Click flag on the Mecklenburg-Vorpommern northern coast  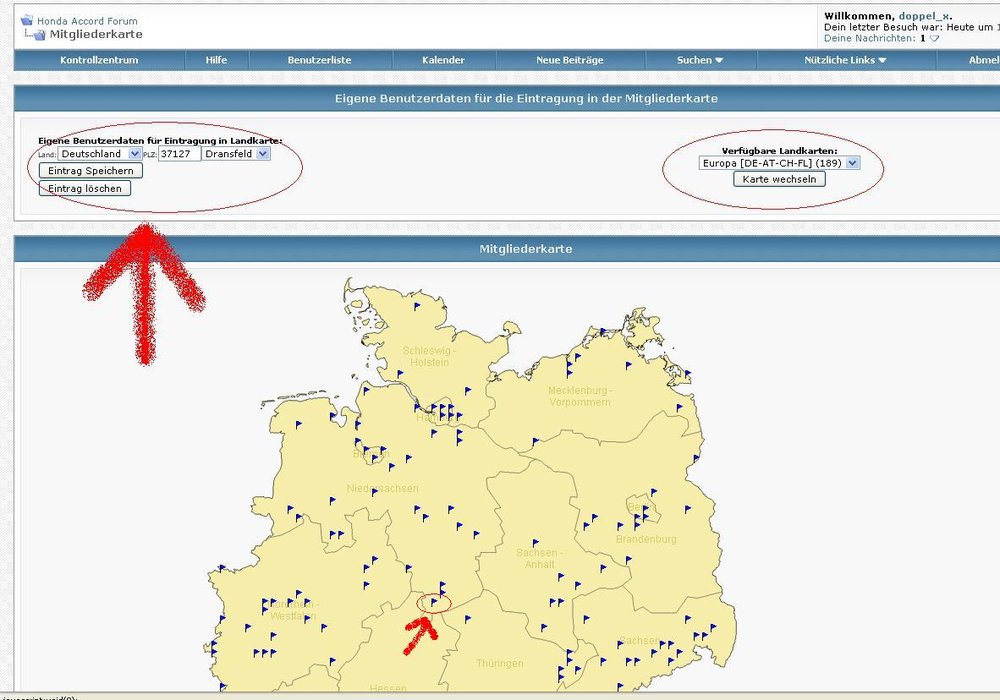603,331
